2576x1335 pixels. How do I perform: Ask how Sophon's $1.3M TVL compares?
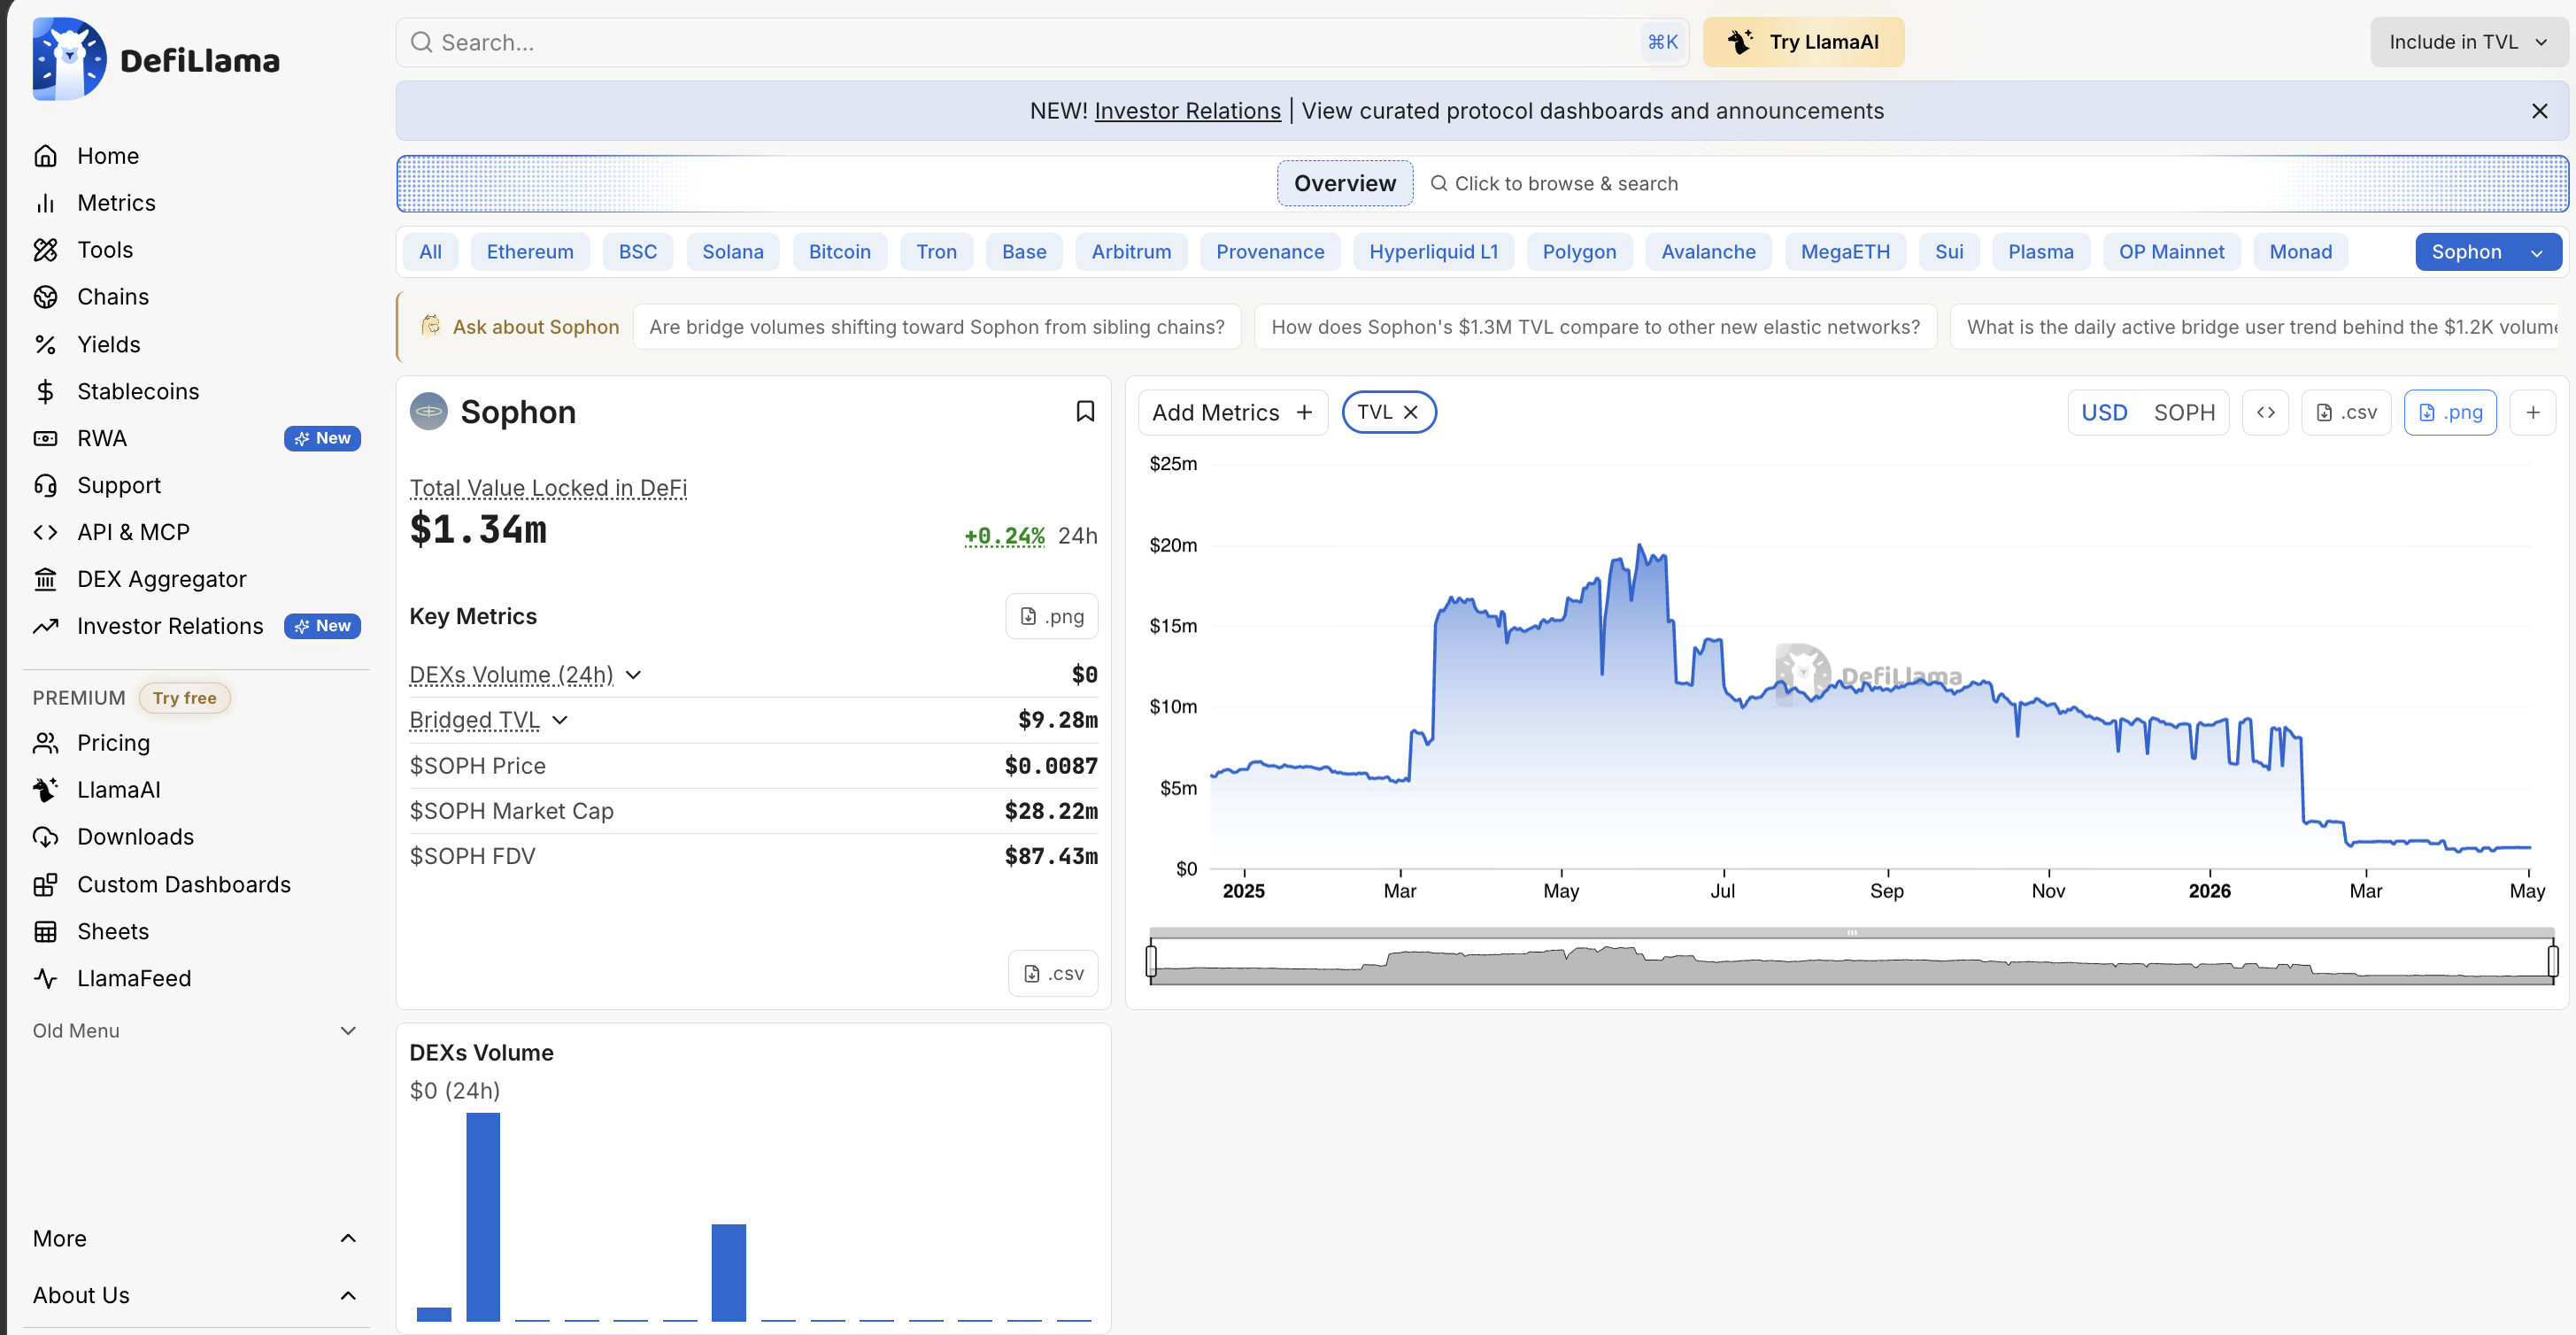pos(1595,327)
